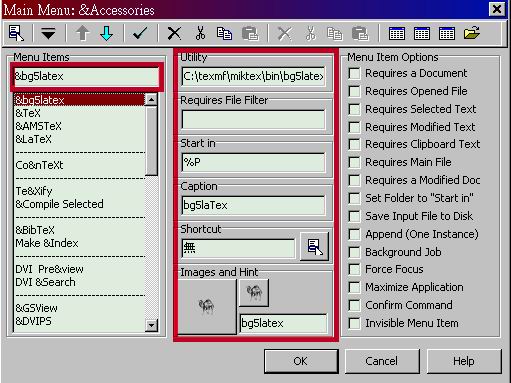Toggle Requires Modified Text checkbox

pyautogui.click(x=354, y=127)
